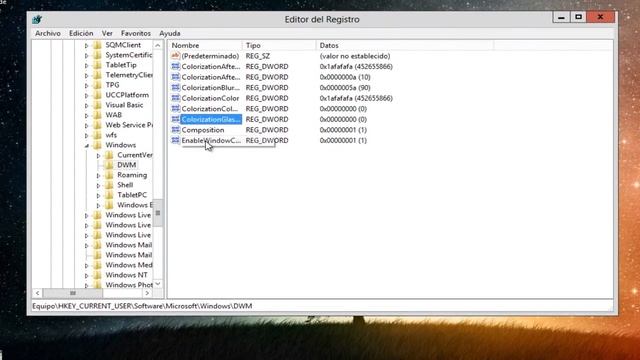The image size is (640, 360).
Task: Click the folder icon of WAB
Action: [x=98, y=115]
